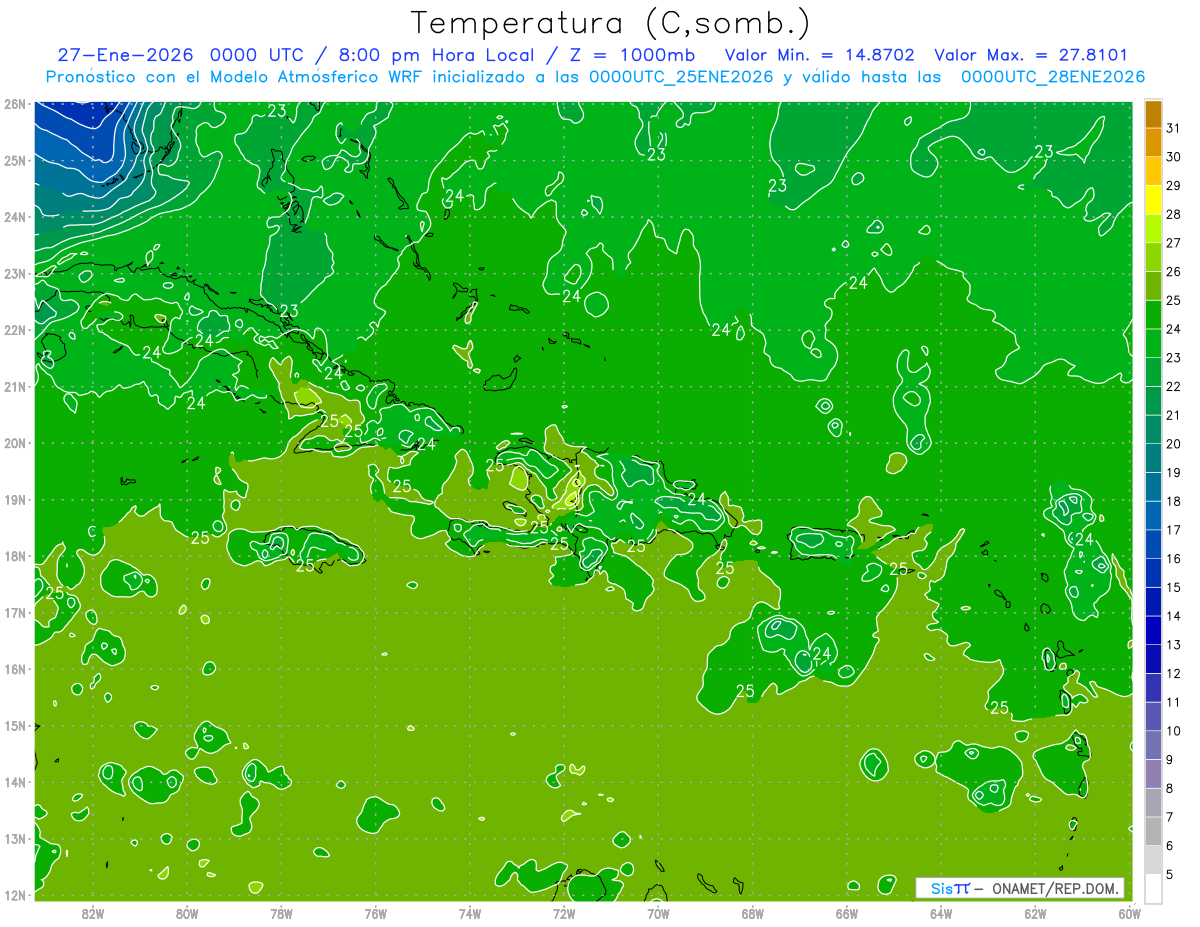The height and width of the screenshot is (927, 1200).
Task: Click the '82W' longitude axis label
Action: pyautogui.click(x=92, y=913)
